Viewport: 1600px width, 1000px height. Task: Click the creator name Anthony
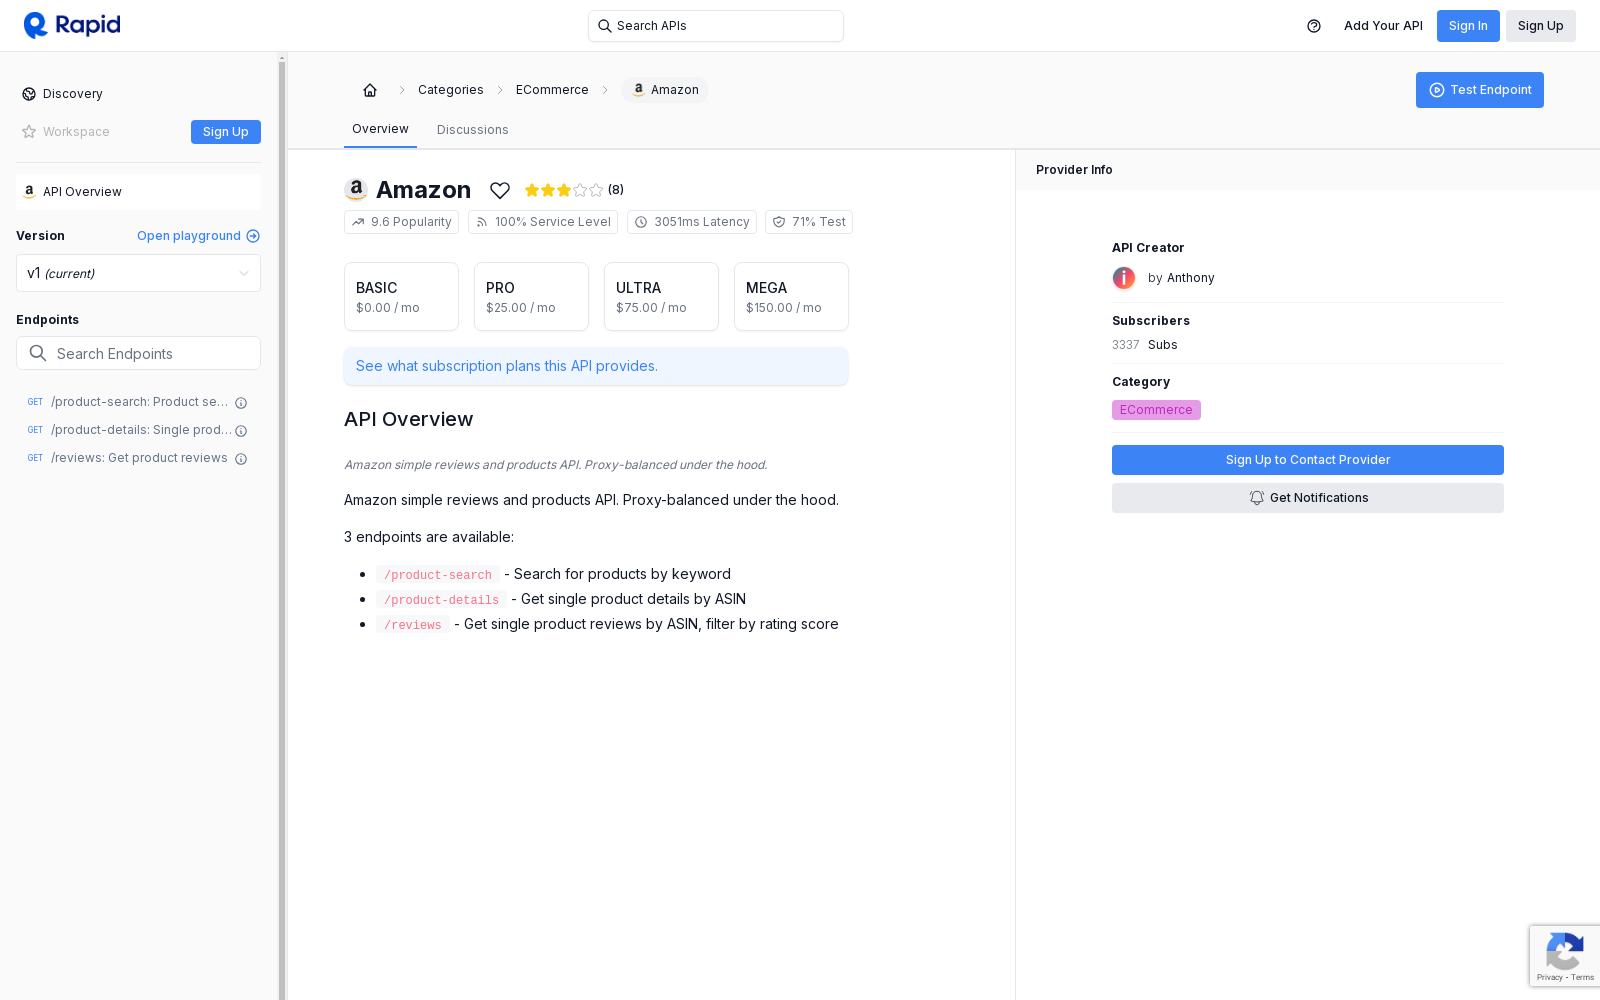[x=1191, y=278]
